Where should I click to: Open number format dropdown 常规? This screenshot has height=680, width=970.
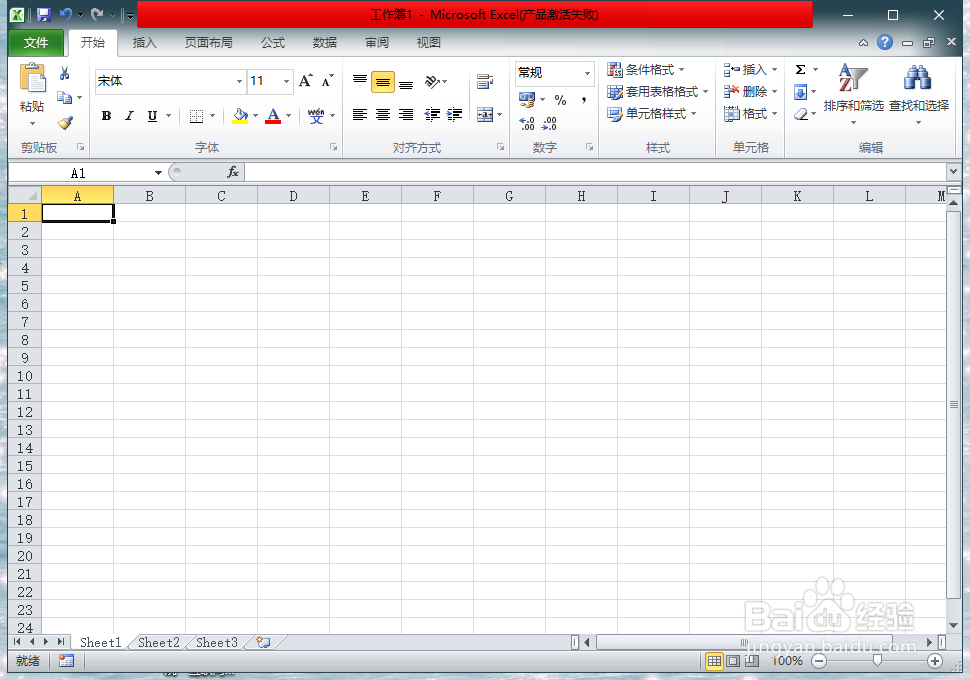[x=587, y=73]
